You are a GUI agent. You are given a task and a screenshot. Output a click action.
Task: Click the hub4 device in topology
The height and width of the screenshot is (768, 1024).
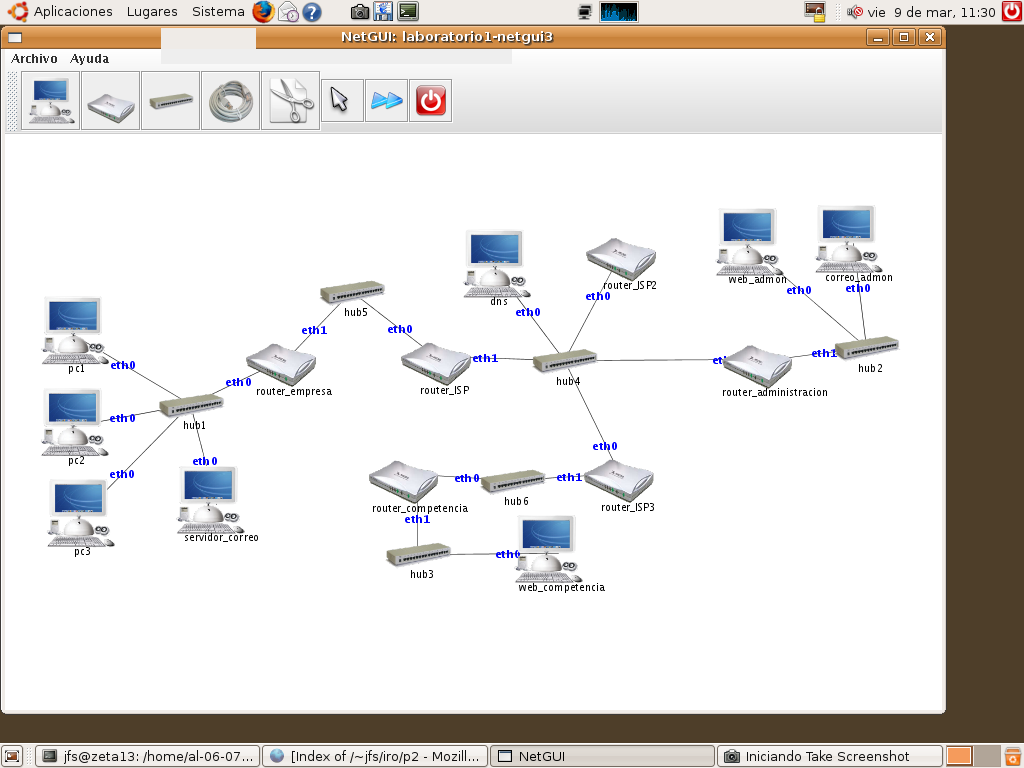565,362
